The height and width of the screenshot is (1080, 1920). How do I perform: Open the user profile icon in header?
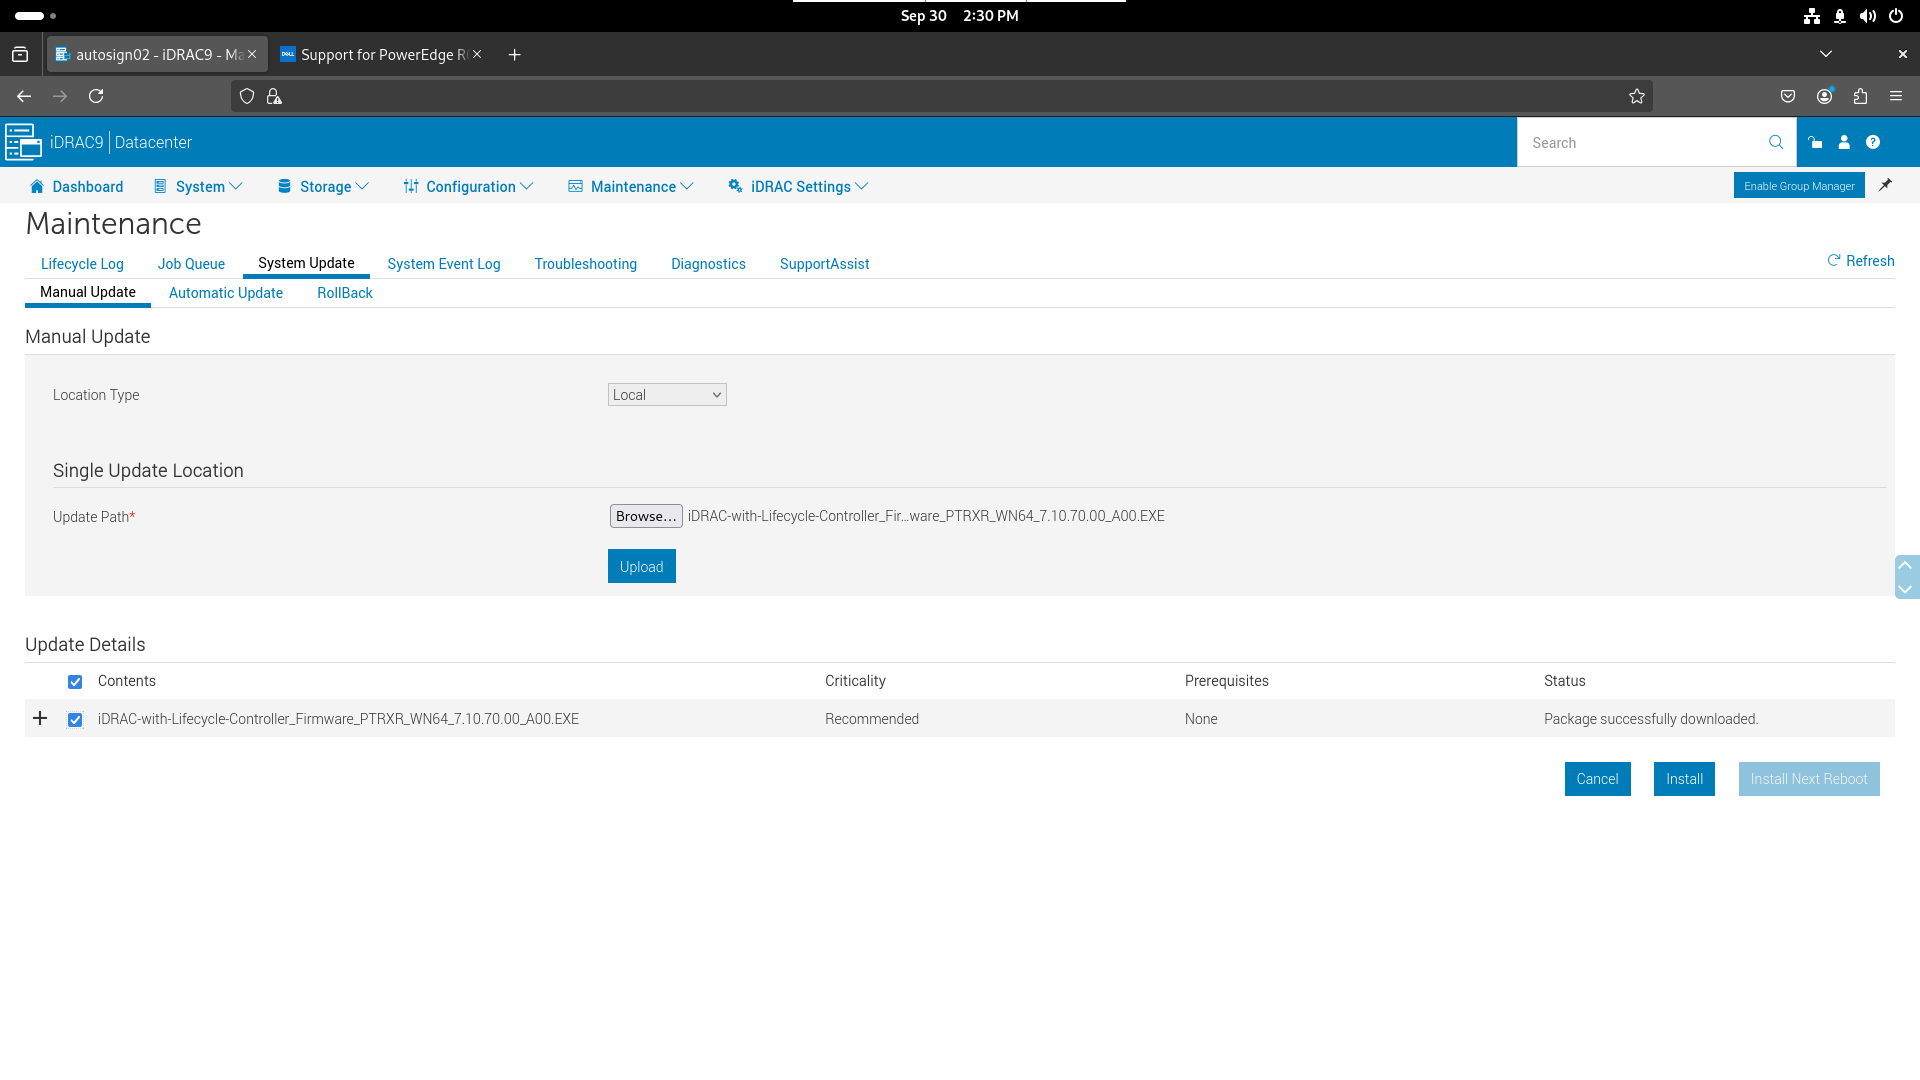tap(1844, 142)
